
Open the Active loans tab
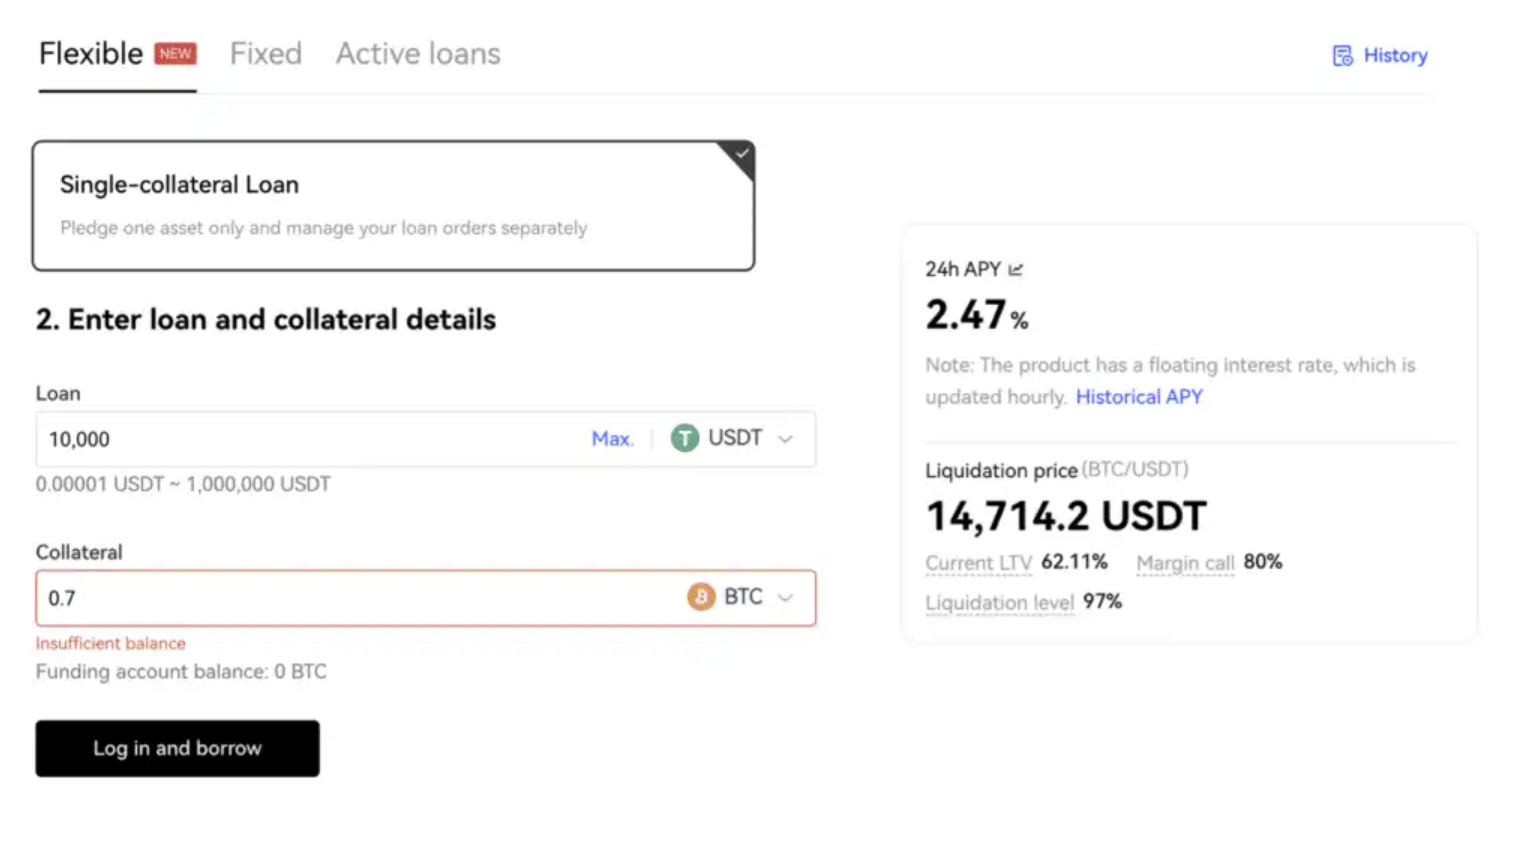(x=417, y=54)
